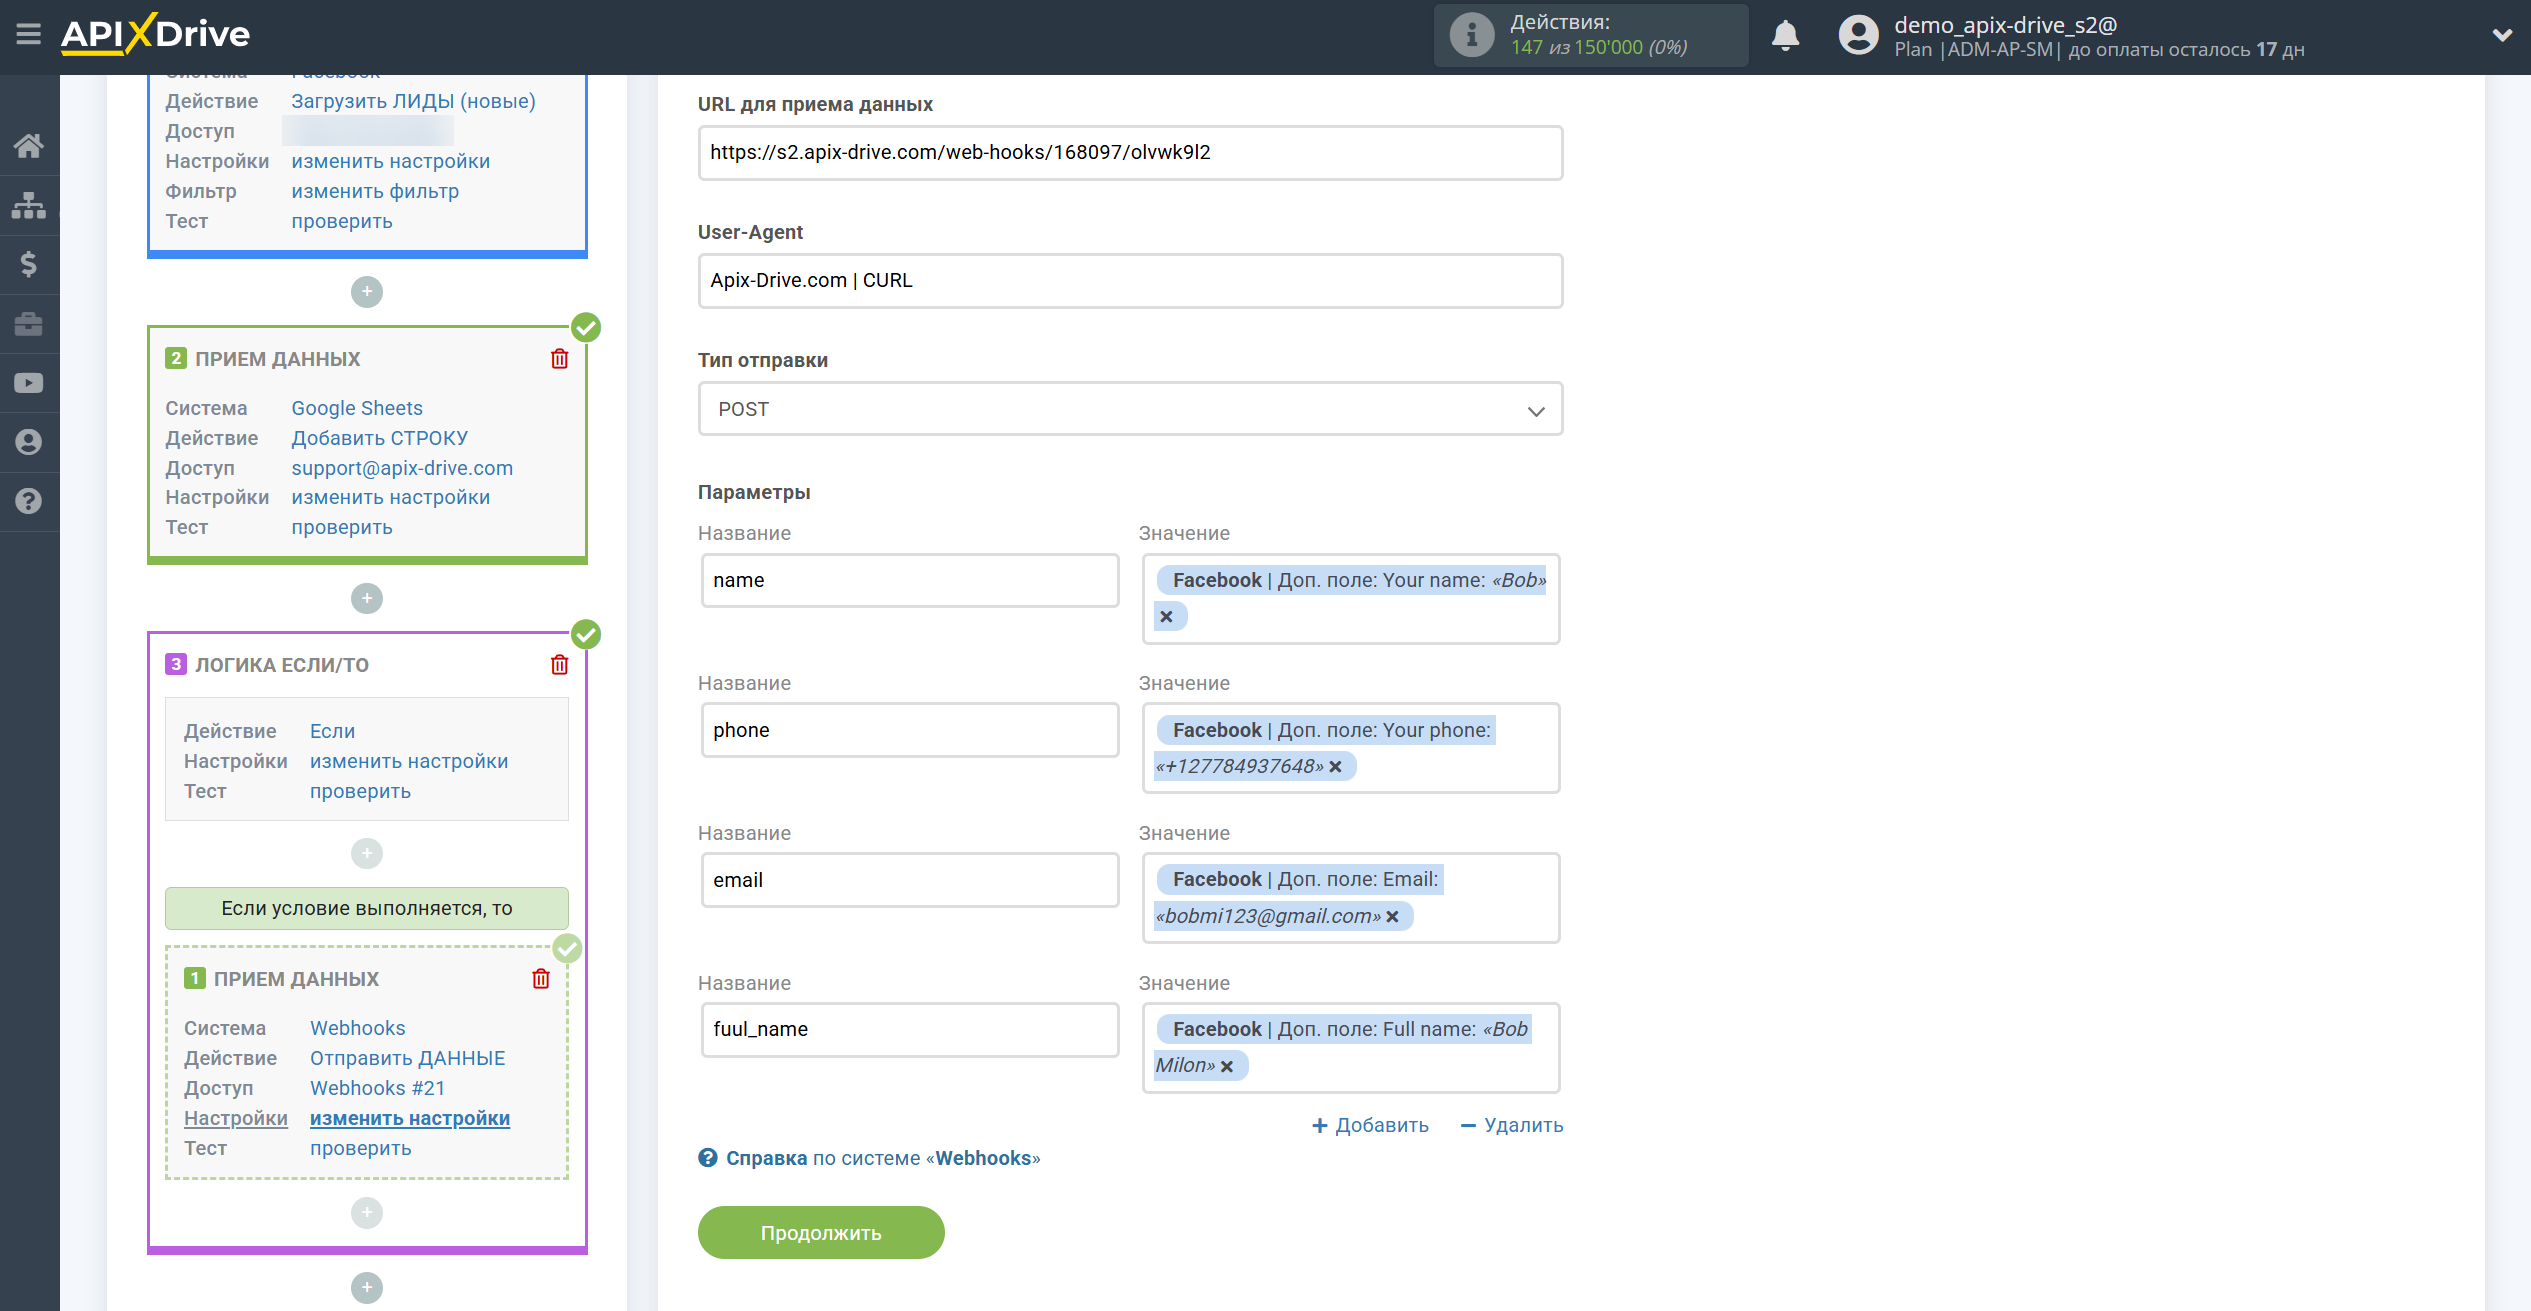Add step after Google Sheets block
Viewport: 2531px width, 1311px height.
pyautogui.click(x=367, y=599)
